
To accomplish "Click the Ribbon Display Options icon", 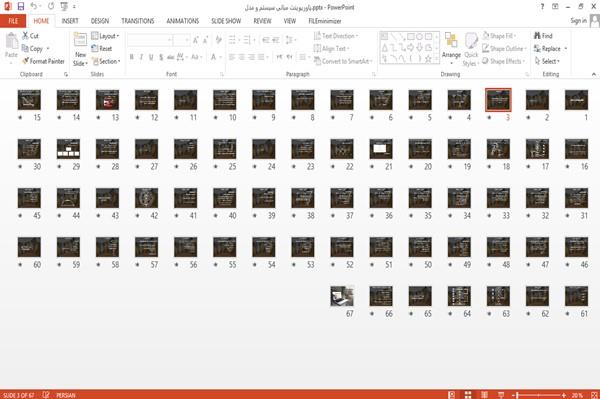I will tap(555, 7).
